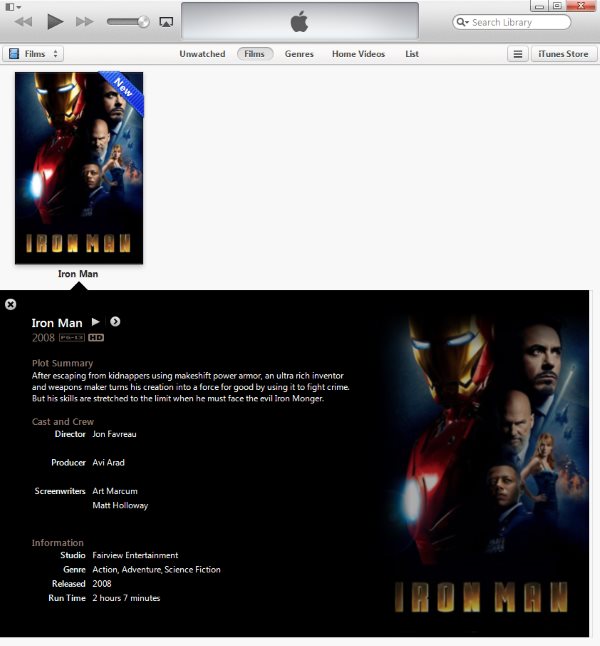Switch to the List view tab

412,54
